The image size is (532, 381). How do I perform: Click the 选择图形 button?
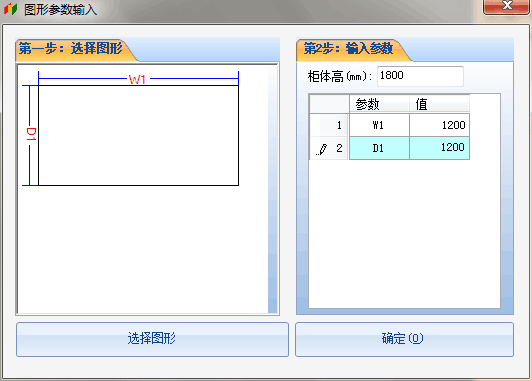click(x=152, y=339)
